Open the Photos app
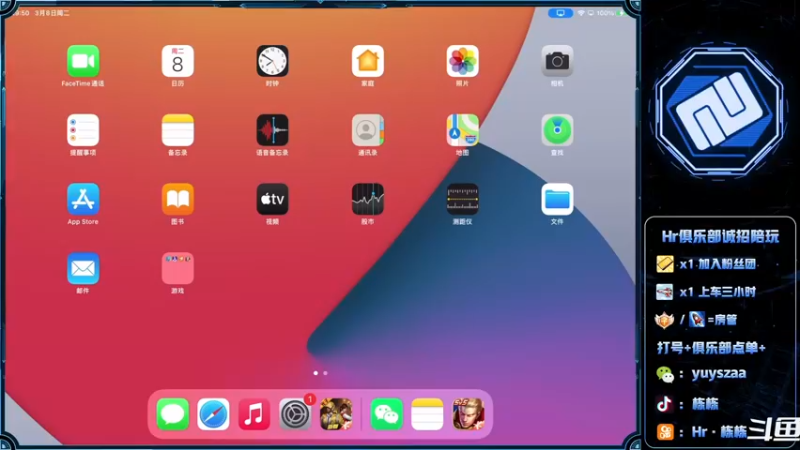 point(462,61)
